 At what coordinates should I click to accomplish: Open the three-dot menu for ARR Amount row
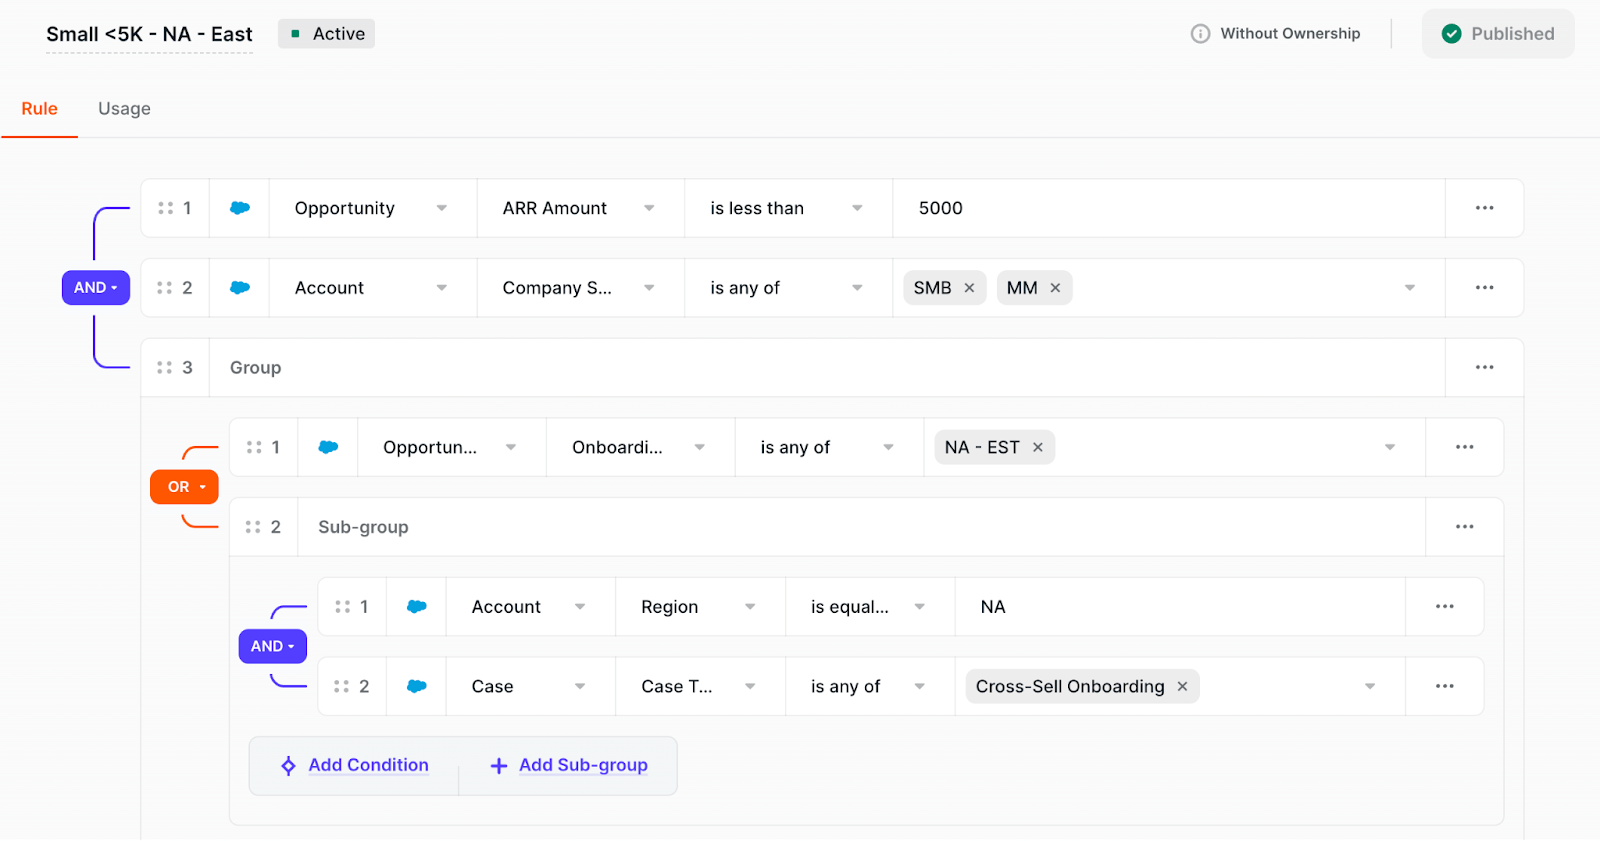click(1484, 208)
